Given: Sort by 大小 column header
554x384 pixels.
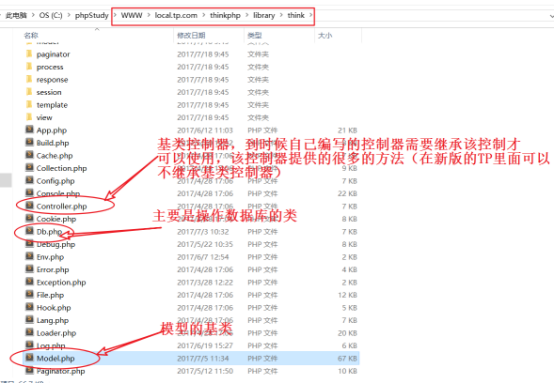Looking at the screenshot, I should click(x=325, y=35).
